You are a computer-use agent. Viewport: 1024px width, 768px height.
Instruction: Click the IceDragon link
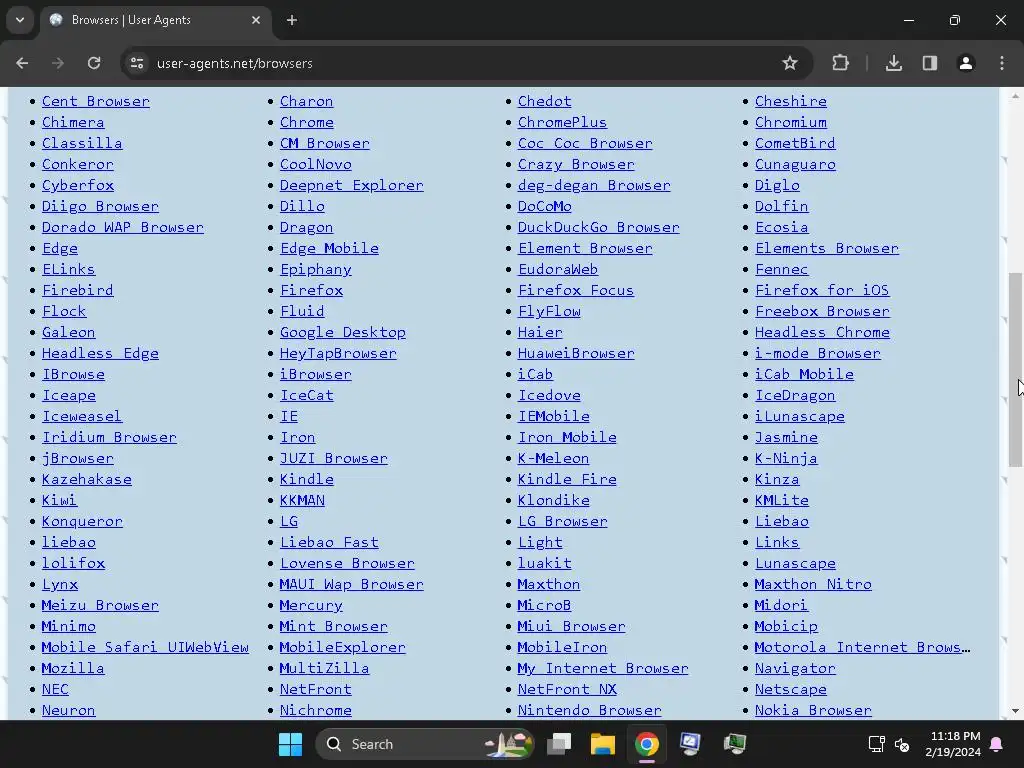click(x=795, y=395)
